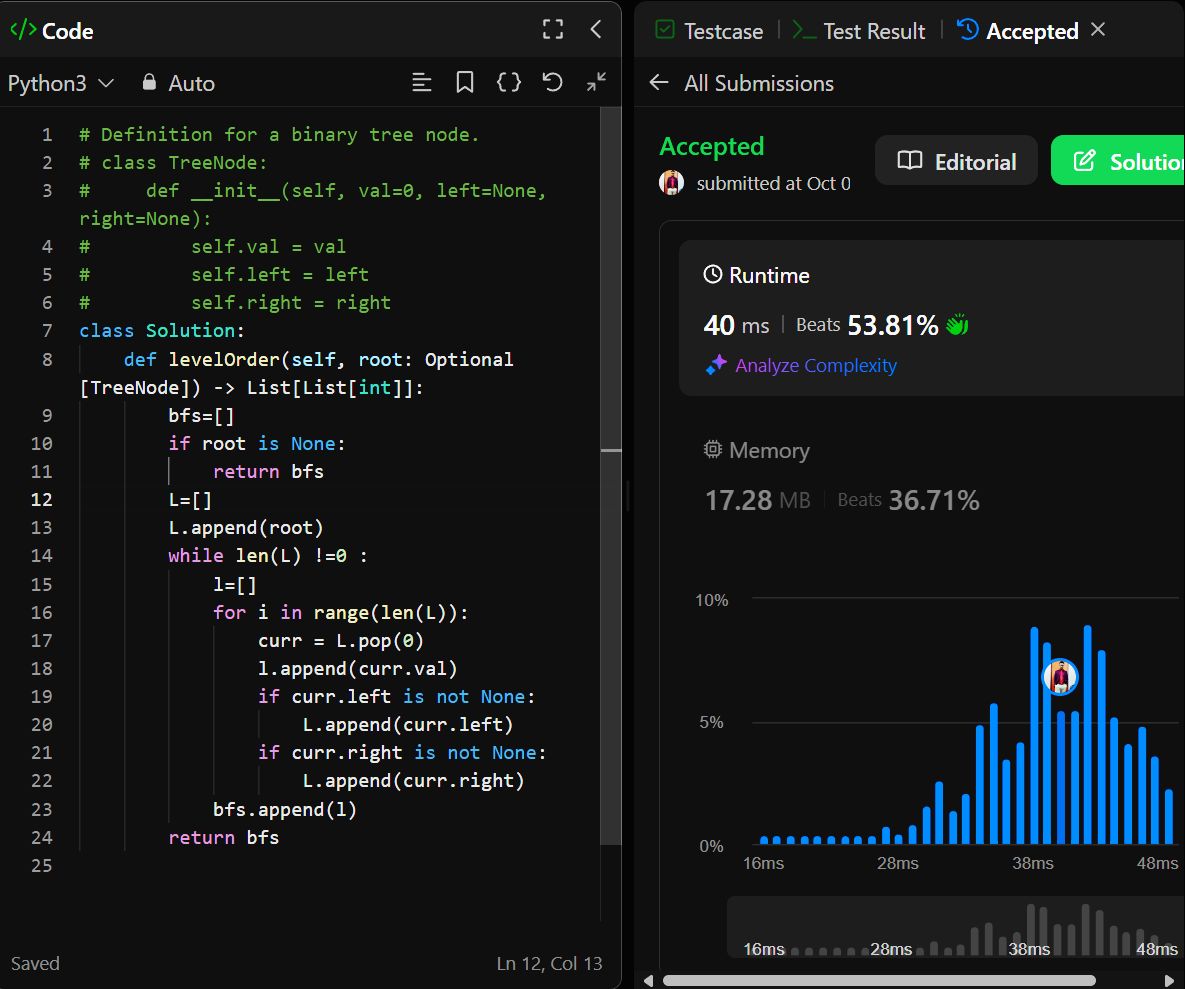Screen dimensions: 1185x989
Task: Click the format code icon
Action: pyautogui.click(x=422, y=83)
